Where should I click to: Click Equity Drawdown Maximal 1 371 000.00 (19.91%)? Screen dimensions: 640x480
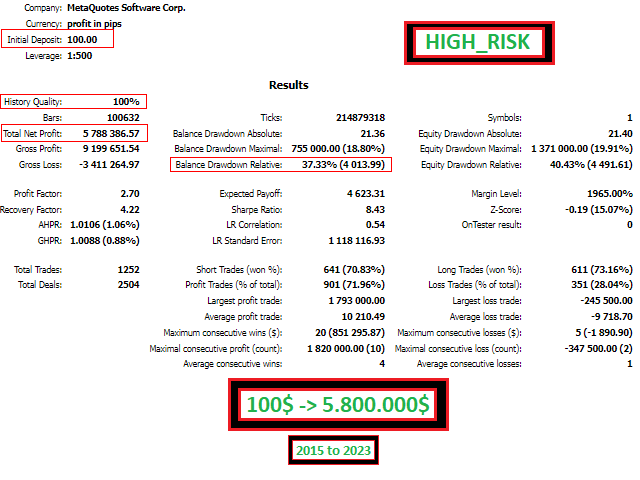coord(582,149)
